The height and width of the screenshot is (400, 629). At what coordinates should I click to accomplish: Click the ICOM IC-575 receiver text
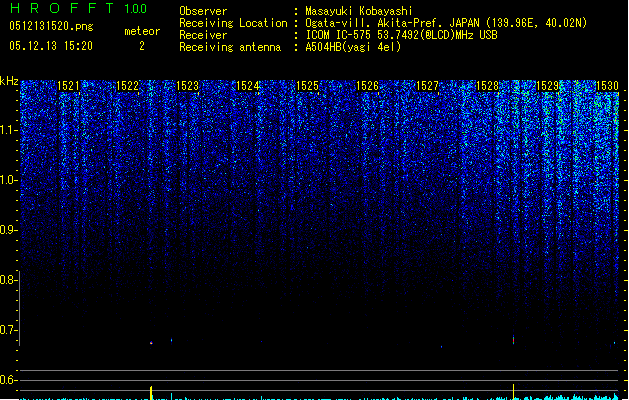pyautogui.click(x=401, y=35)
